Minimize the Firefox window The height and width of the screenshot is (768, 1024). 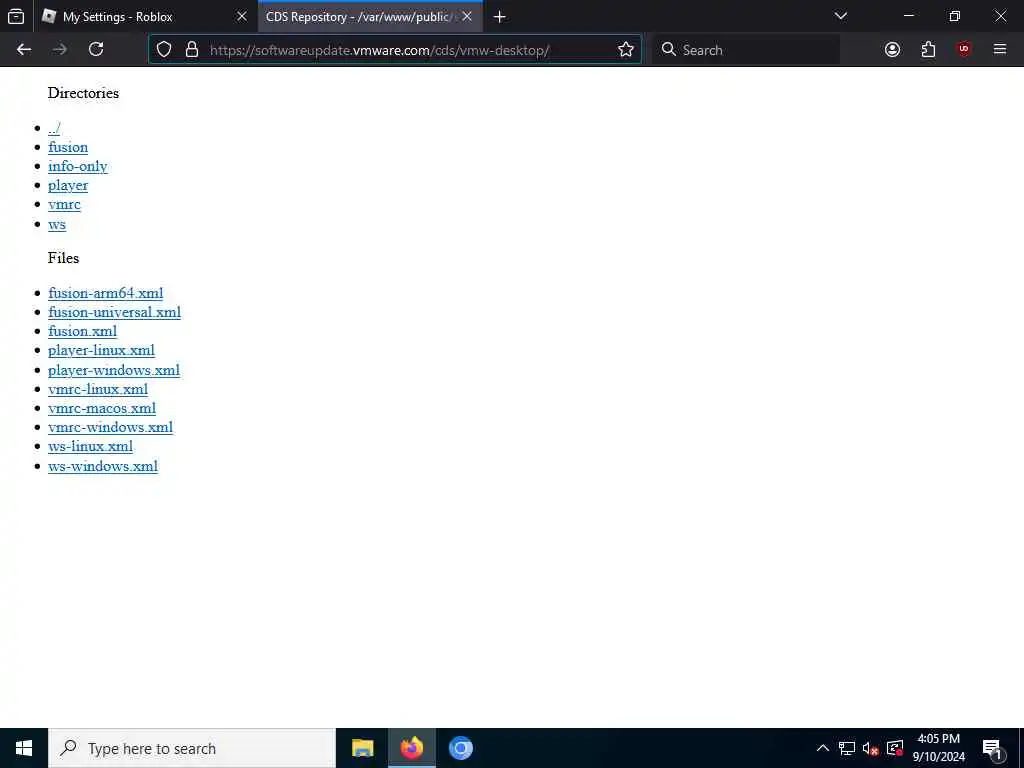tap(908, 16)
